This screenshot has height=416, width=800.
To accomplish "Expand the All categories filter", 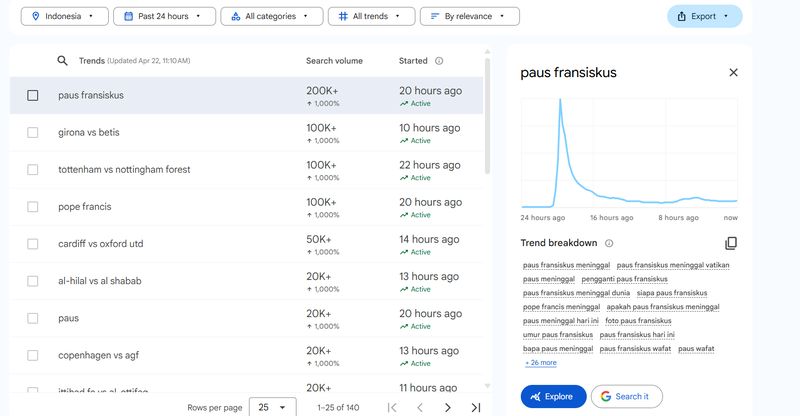I will pos(271,16).
